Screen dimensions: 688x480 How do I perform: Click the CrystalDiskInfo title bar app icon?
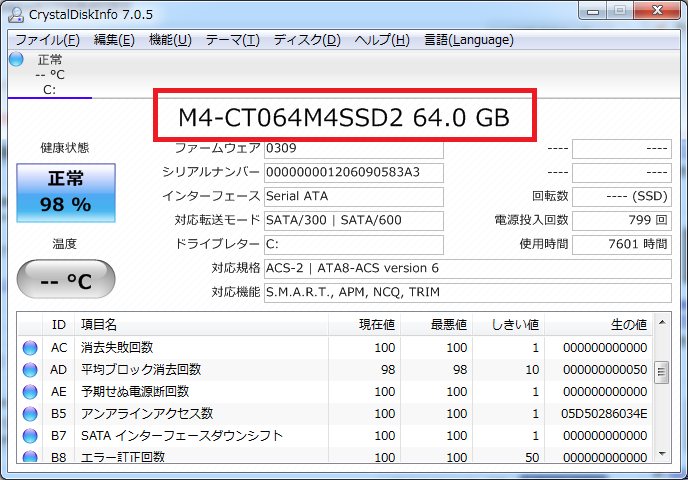click(x=16, y=14)
